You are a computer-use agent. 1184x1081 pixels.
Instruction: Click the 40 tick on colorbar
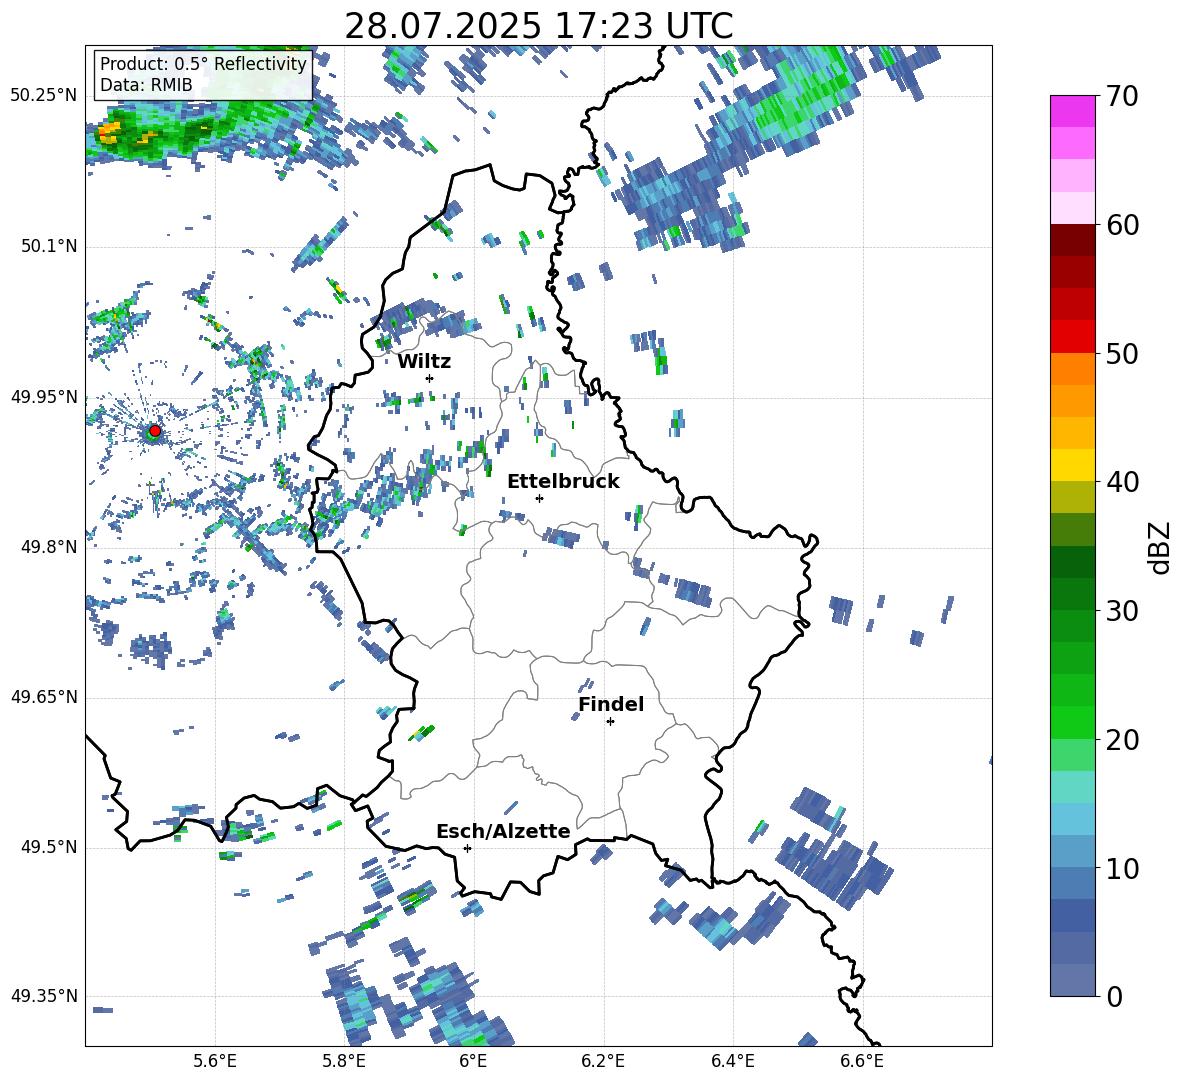click(x=1122, y=482)
